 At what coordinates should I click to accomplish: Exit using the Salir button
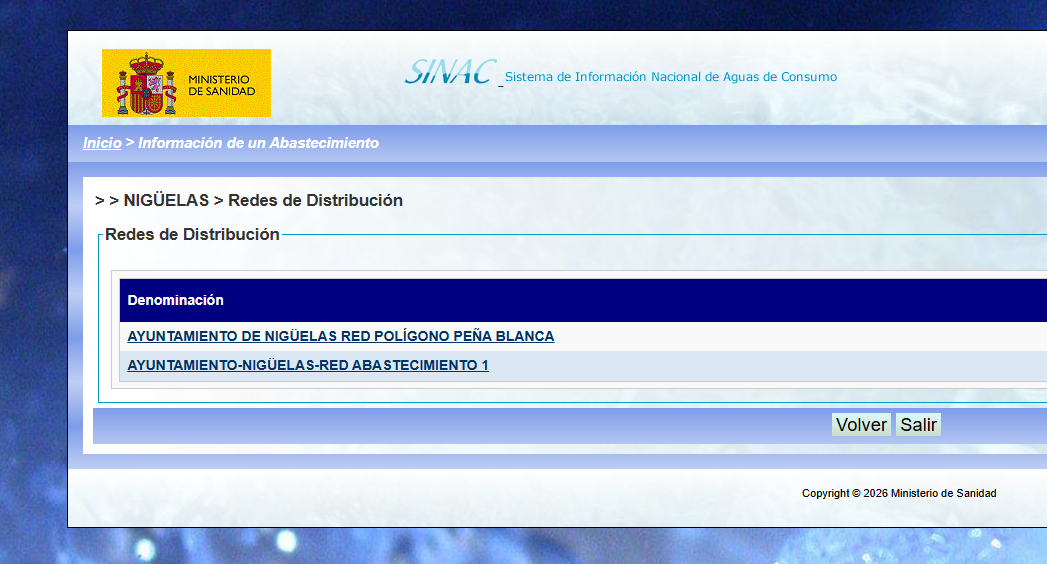(x=919, y=425)
